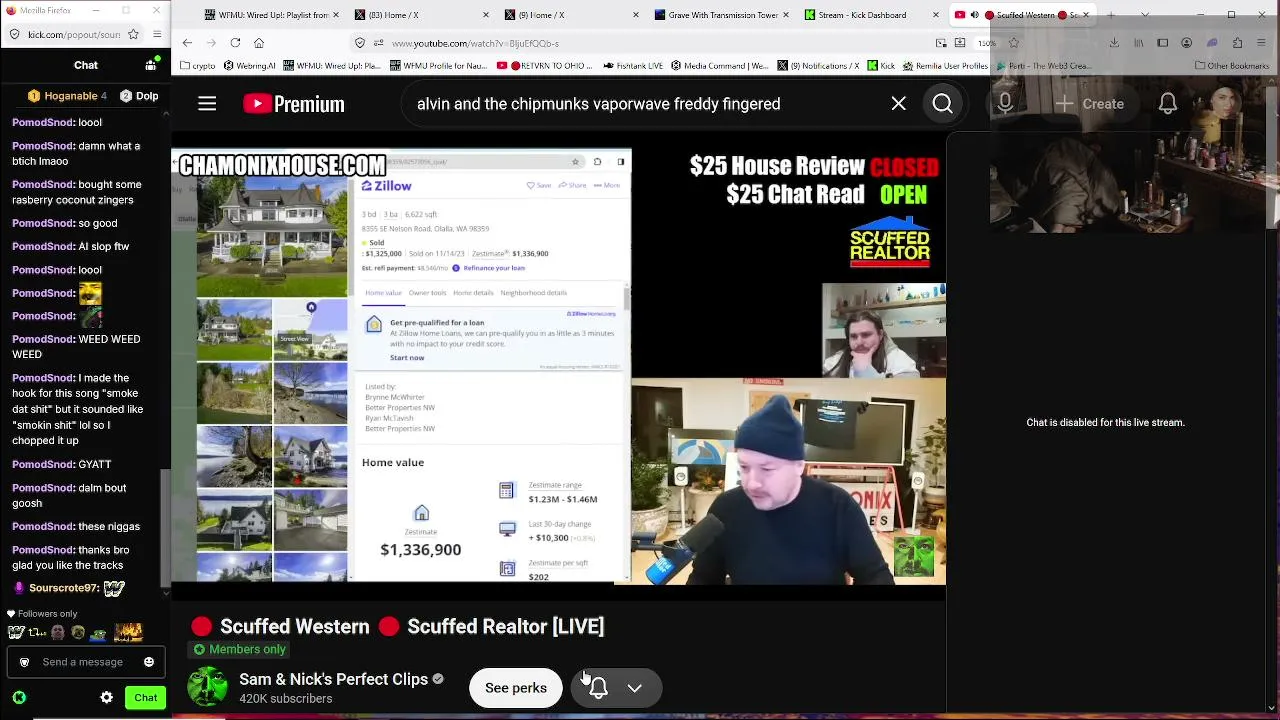The image size is (1280, 720).
Task: Insert the fire emote from quick emotes
Action: click(128, 632)
